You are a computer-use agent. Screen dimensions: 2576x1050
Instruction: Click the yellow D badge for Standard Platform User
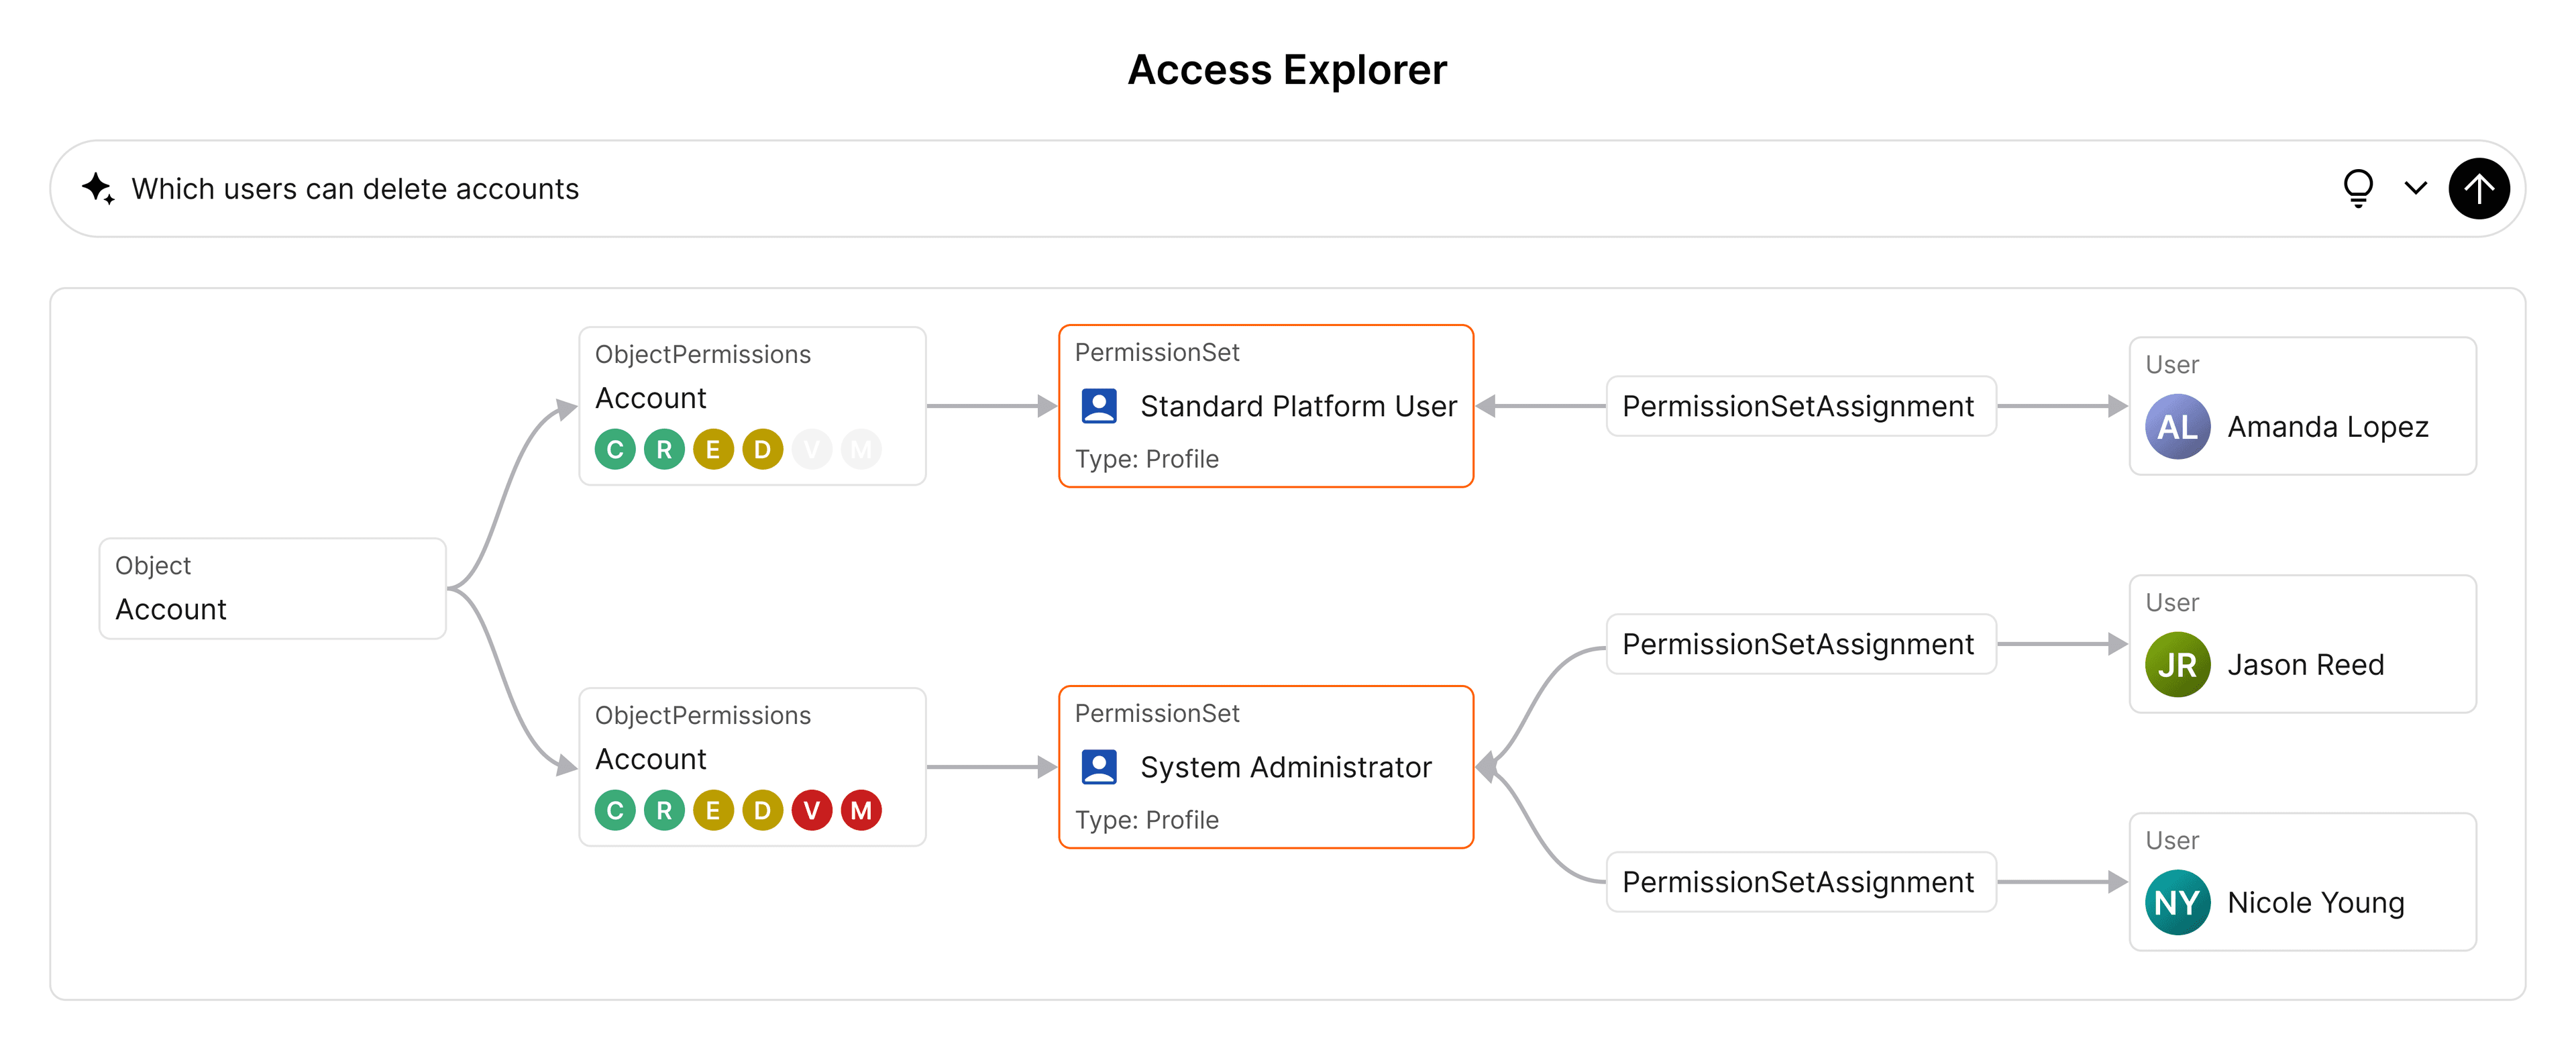pos(762,449)
